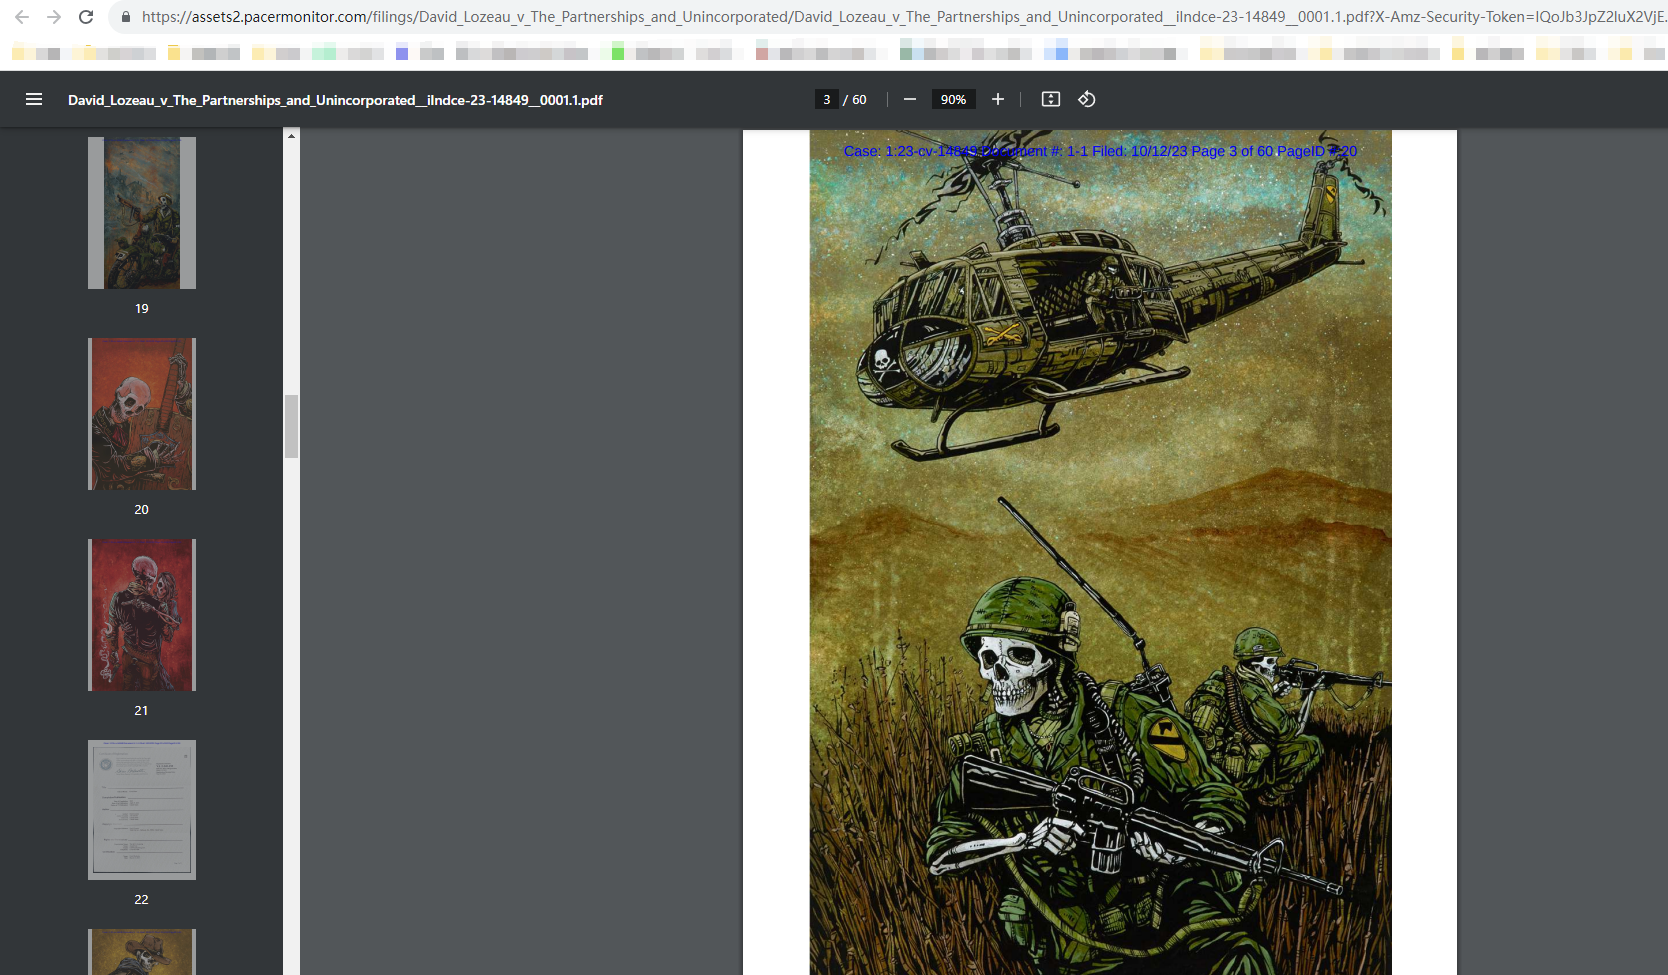
Task: Click the thumbnail sidebar scrollbar handle
Action: [291, 426]
